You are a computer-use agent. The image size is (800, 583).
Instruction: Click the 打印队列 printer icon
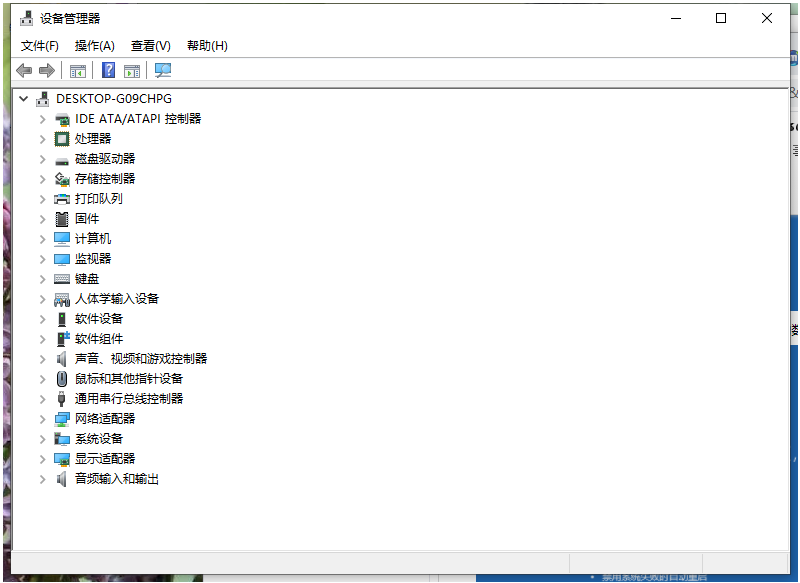(x=62, y=199)
